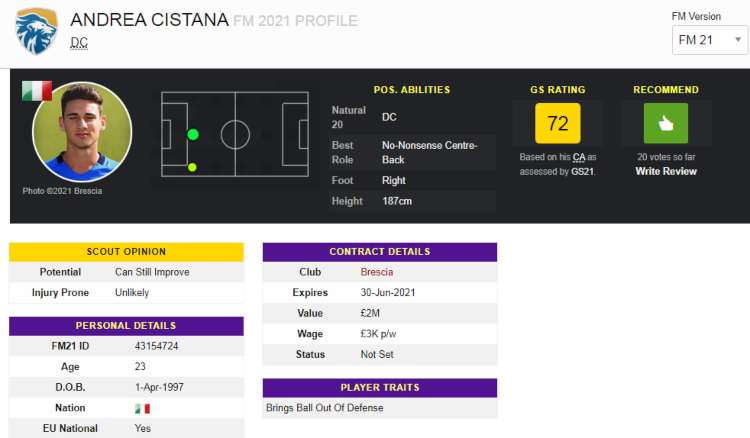Click the DC position abbreviation under the name

pyautogui.click(x=78, y=43)
